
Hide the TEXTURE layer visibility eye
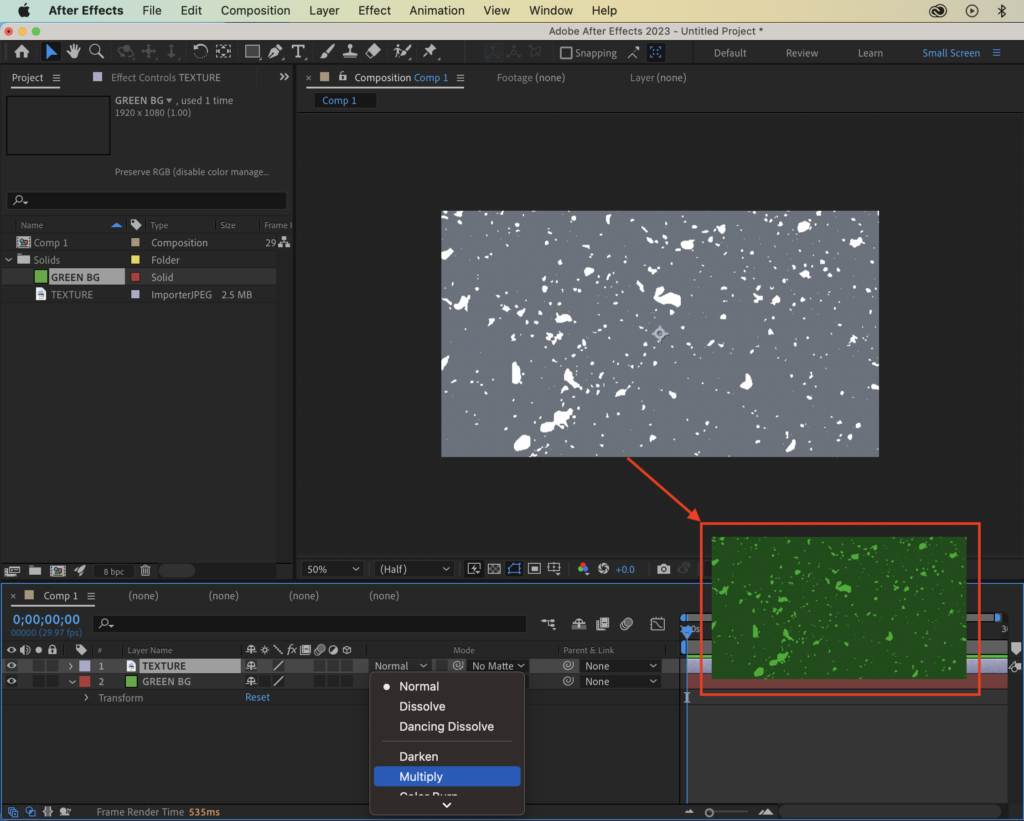(10, 665)
